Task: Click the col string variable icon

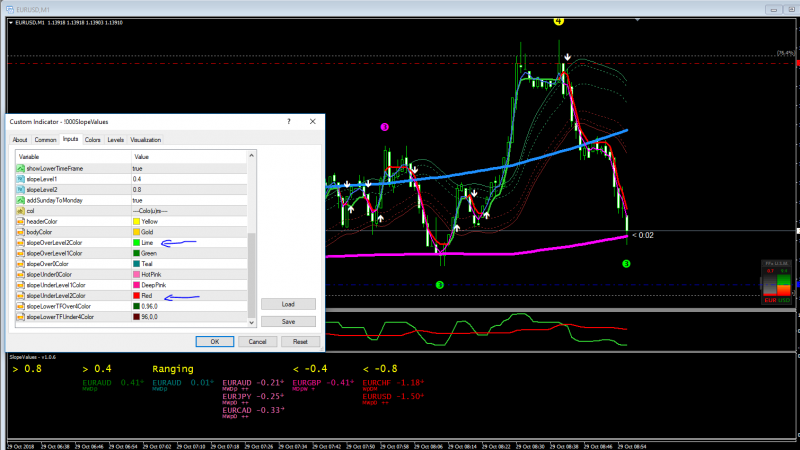Action: pyautogui.click(x=20, y=211)
